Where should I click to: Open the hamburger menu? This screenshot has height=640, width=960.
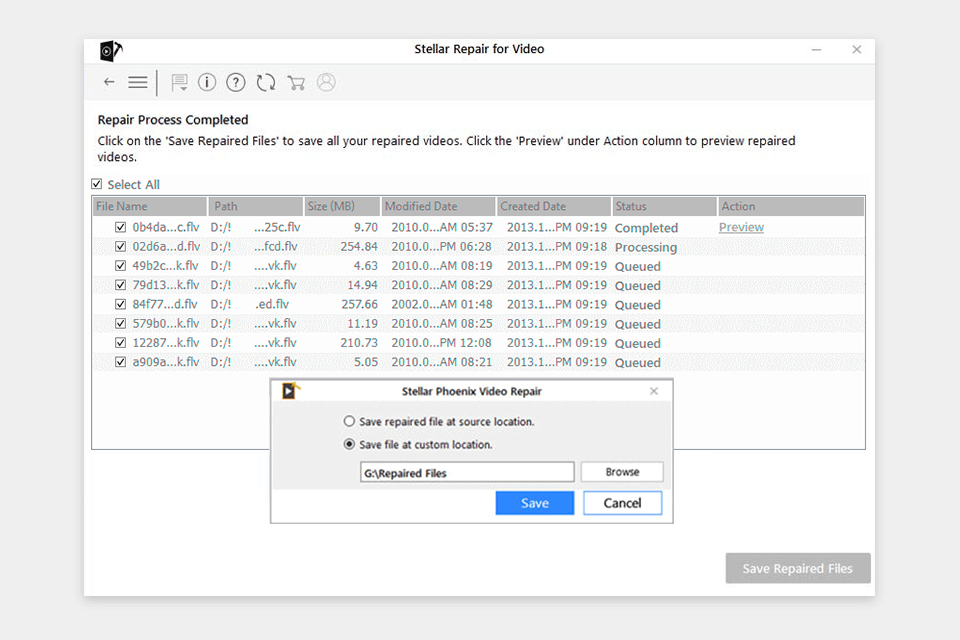coord(138,82)
